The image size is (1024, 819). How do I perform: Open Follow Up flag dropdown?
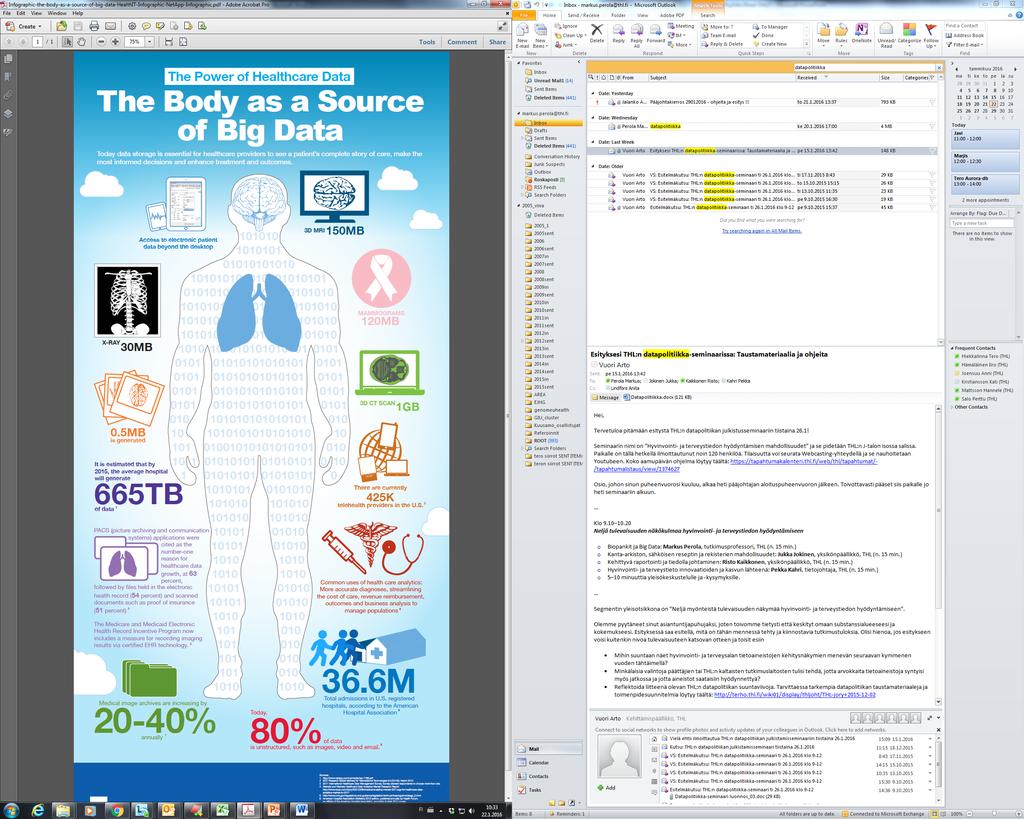pos(931,35)
